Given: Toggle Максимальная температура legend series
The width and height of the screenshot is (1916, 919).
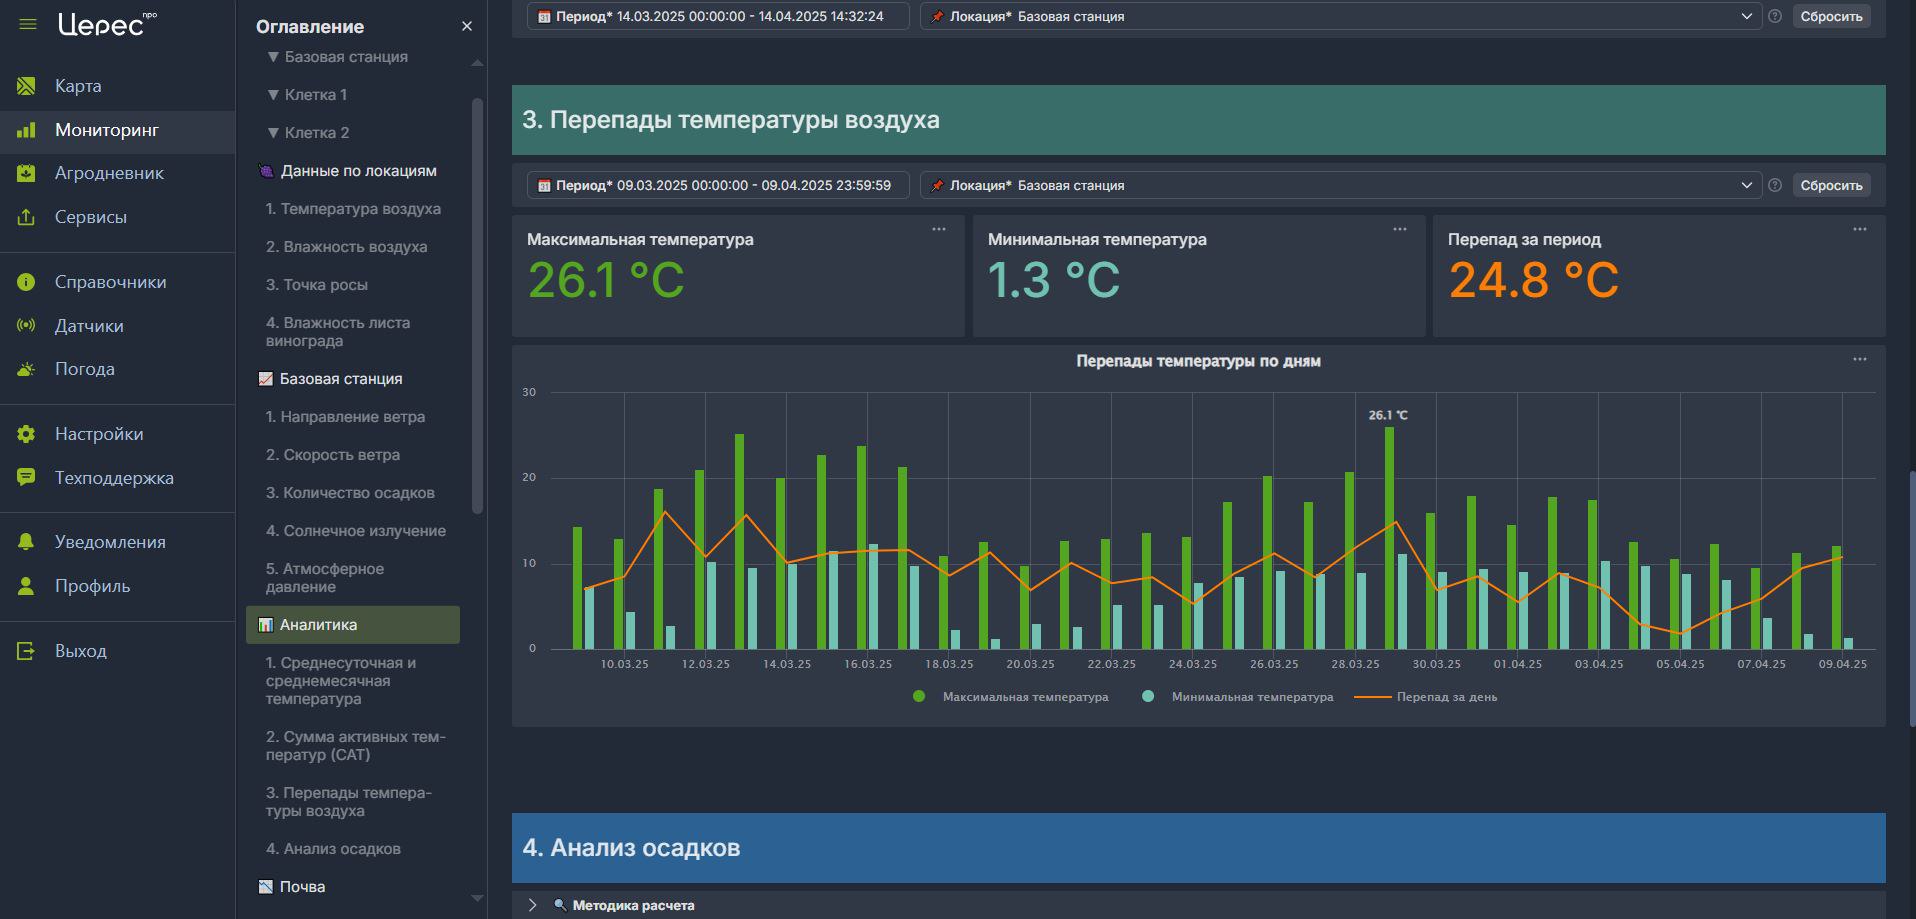Looking at the screenshot, I should tap(1011, 697).
